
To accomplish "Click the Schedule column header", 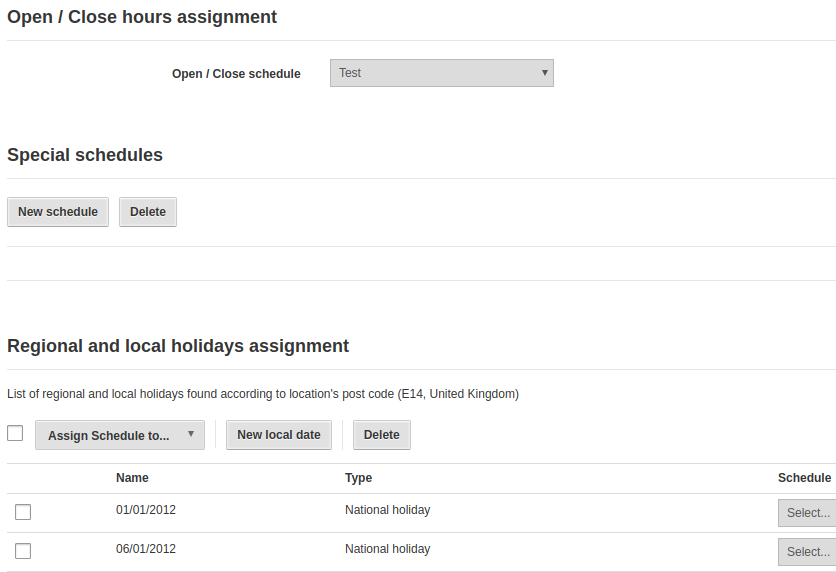I will tap(805, 478).
